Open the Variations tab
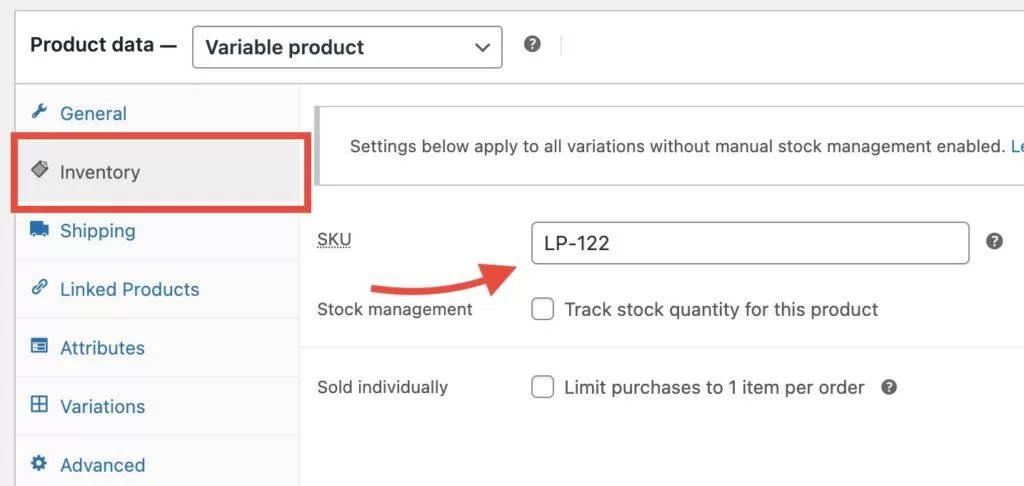1024x486 pixels. click(102, 407)
